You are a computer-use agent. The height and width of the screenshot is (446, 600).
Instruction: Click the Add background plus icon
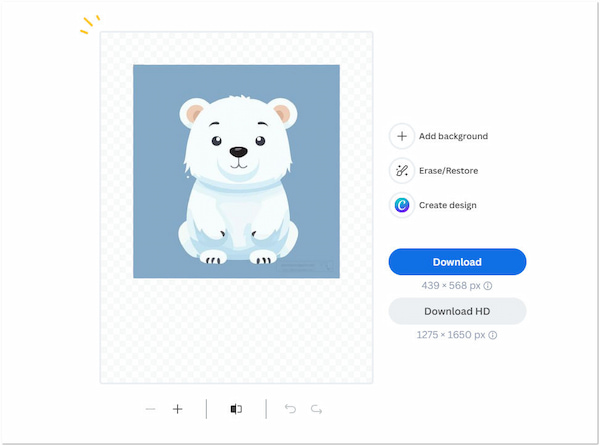401,136
